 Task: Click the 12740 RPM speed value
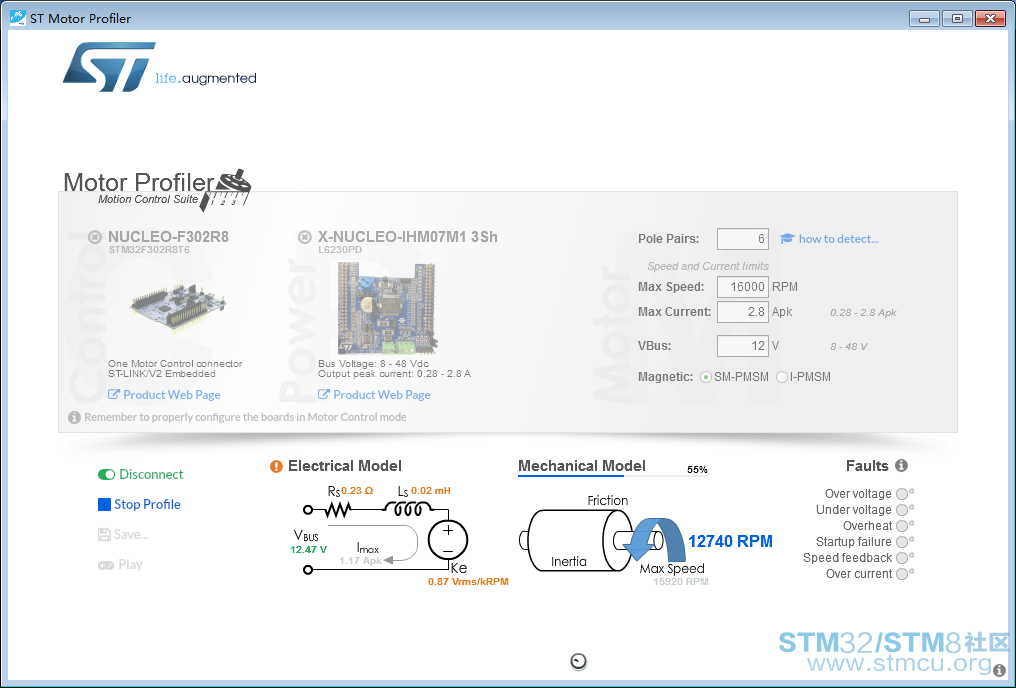[730, 542]
